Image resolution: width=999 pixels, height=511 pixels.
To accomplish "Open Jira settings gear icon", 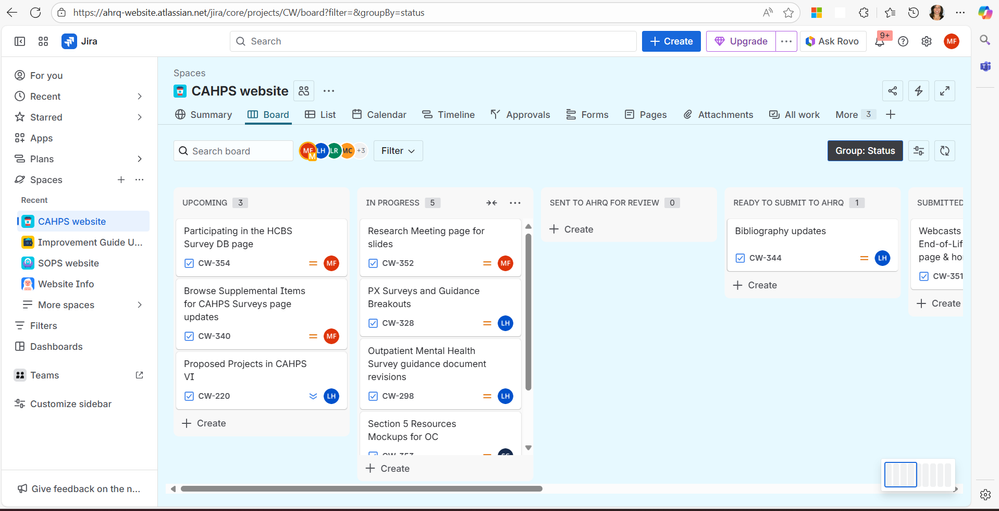I will coord(926,41).
